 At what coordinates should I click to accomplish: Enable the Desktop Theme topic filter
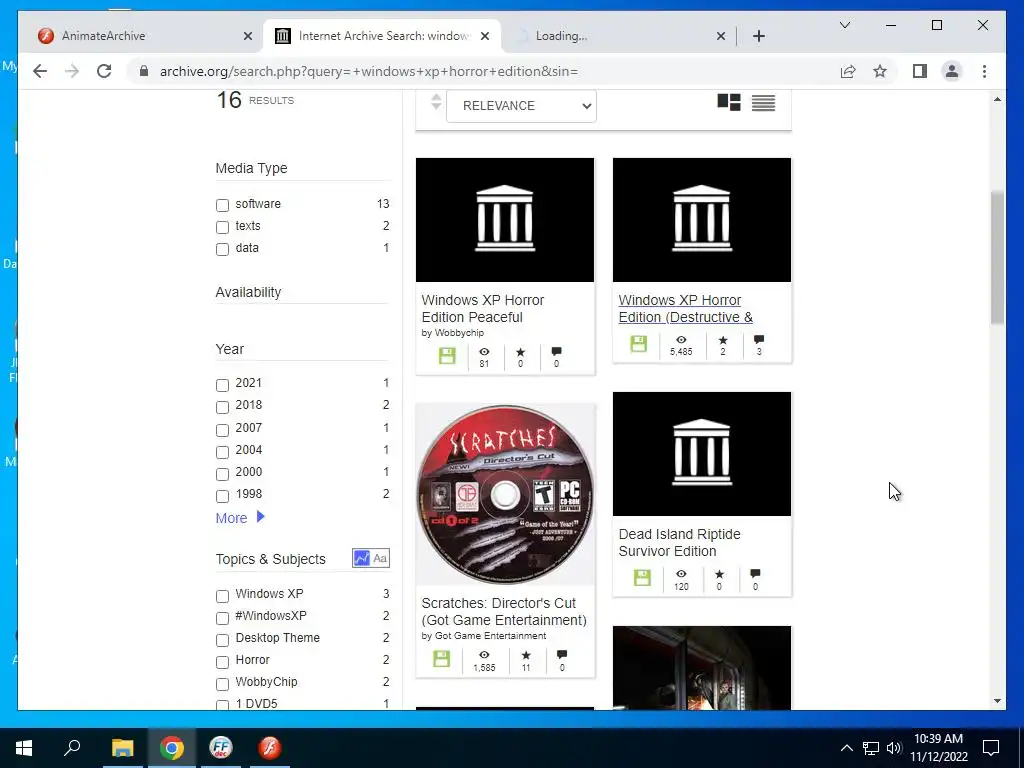(222, 639)
